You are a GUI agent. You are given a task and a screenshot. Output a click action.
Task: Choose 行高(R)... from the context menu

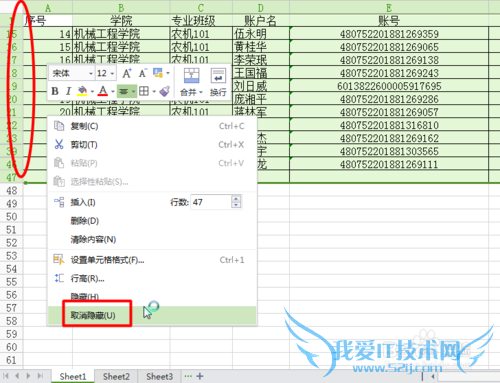click(x=152, y=278)
